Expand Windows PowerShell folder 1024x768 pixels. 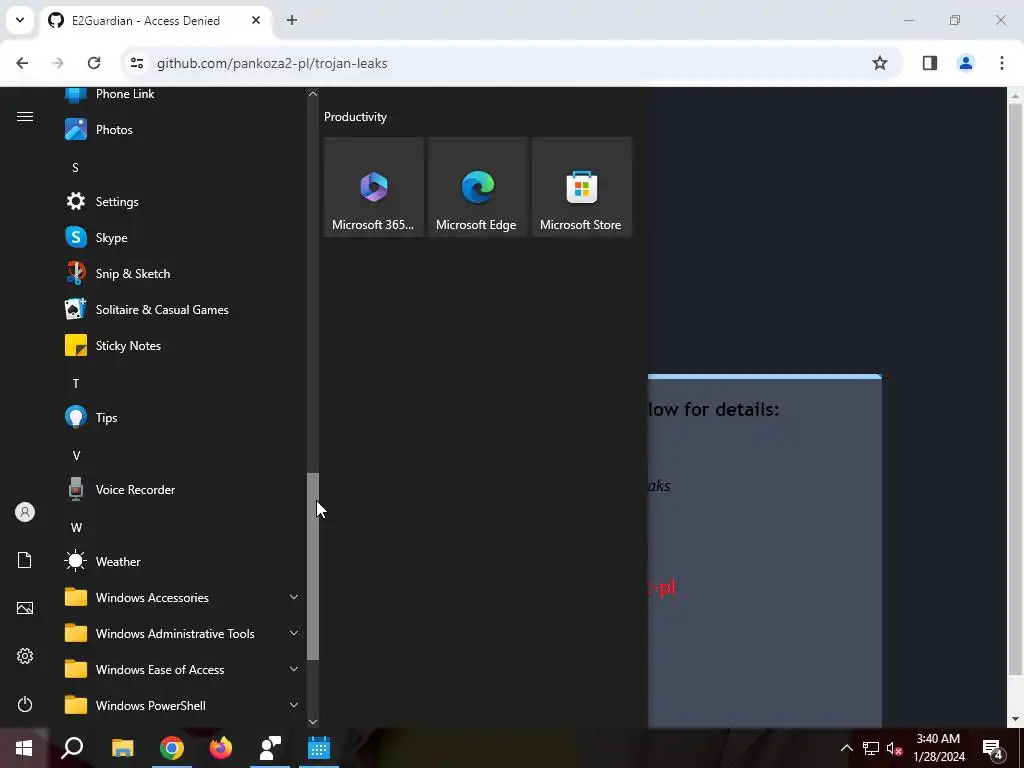[x=182, y=705]
